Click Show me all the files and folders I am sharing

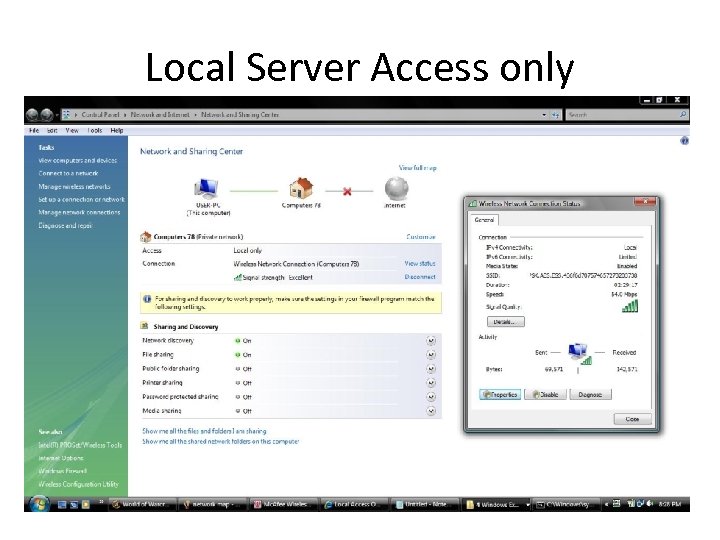pos(204,431)
